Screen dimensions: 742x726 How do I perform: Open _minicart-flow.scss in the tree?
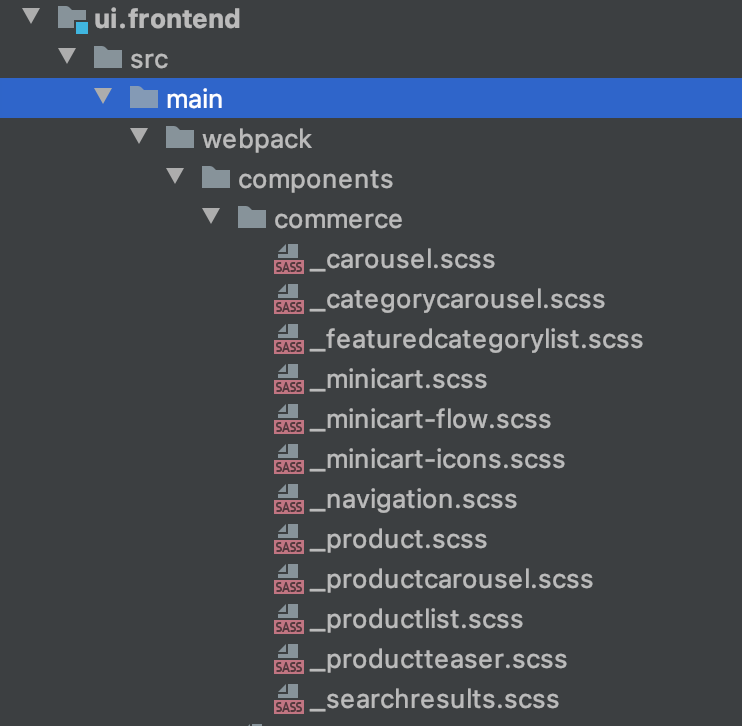430,420
